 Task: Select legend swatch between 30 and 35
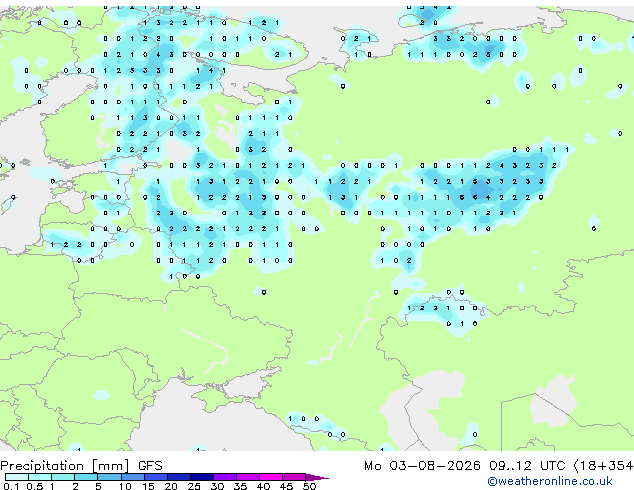pyautogui.click(x=225, y=477)
